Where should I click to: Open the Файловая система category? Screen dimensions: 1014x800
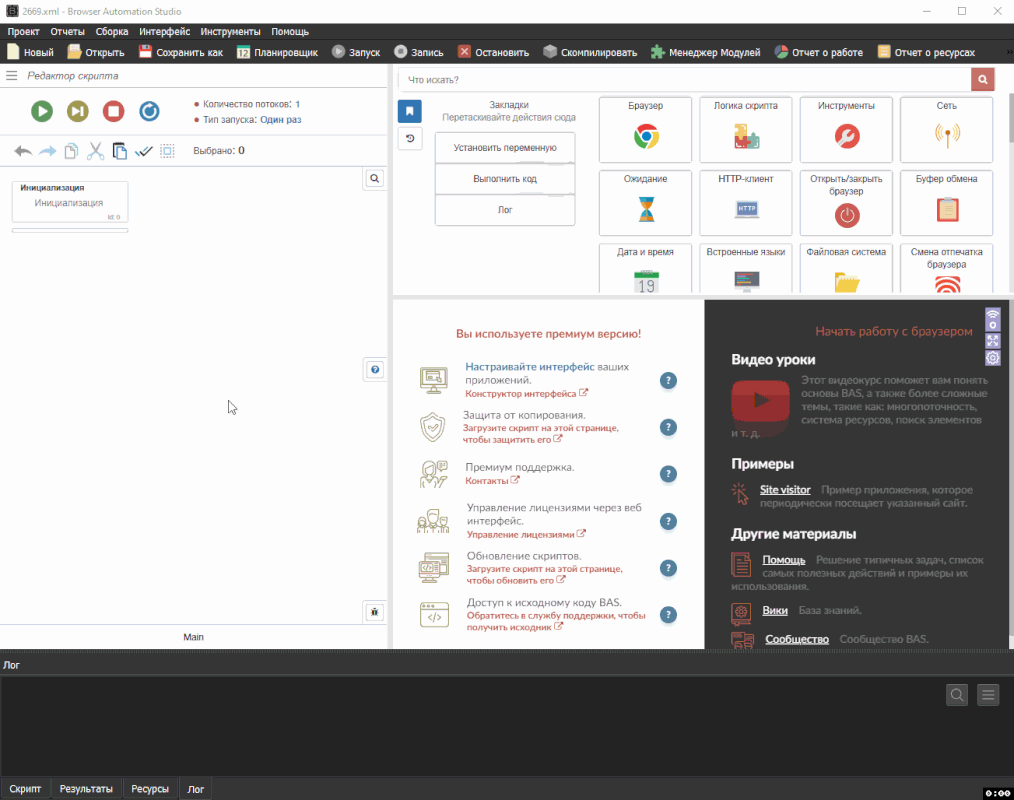coord(846,268)
